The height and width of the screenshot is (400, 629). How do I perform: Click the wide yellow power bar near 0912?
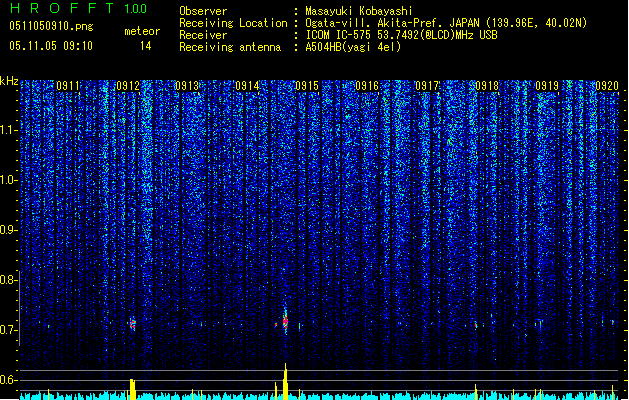point(132,389)
